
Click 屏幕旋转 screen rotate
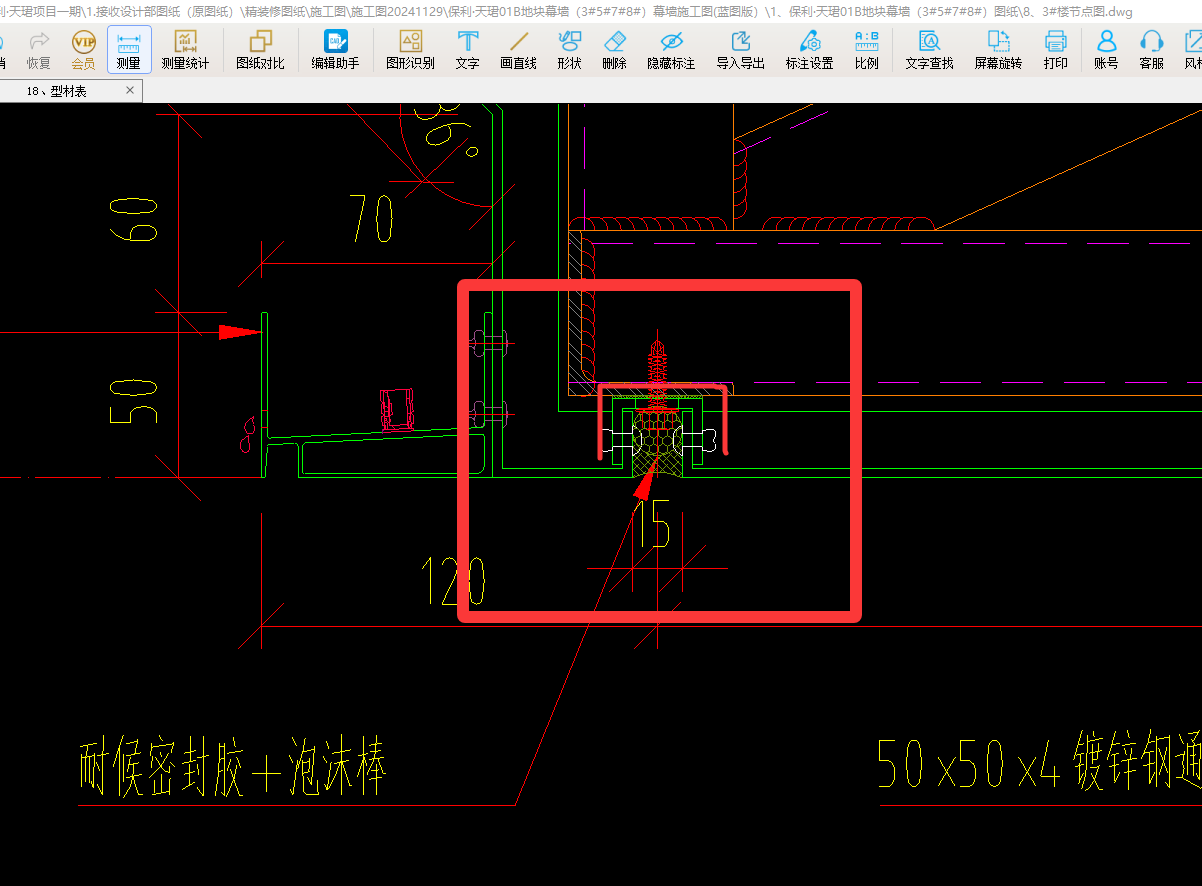(998, 50)
